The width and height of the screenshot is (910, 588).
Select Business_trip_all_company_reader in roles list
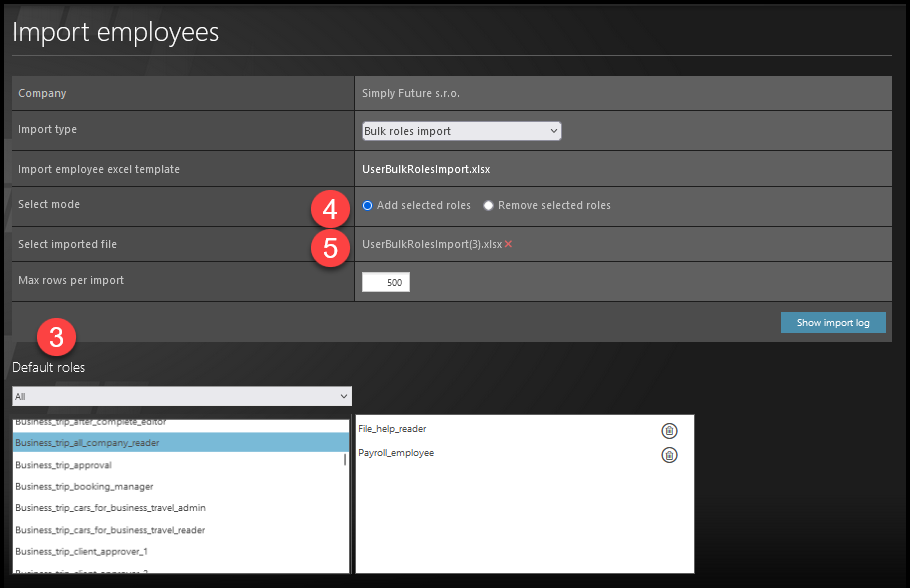tap(88, 442)
